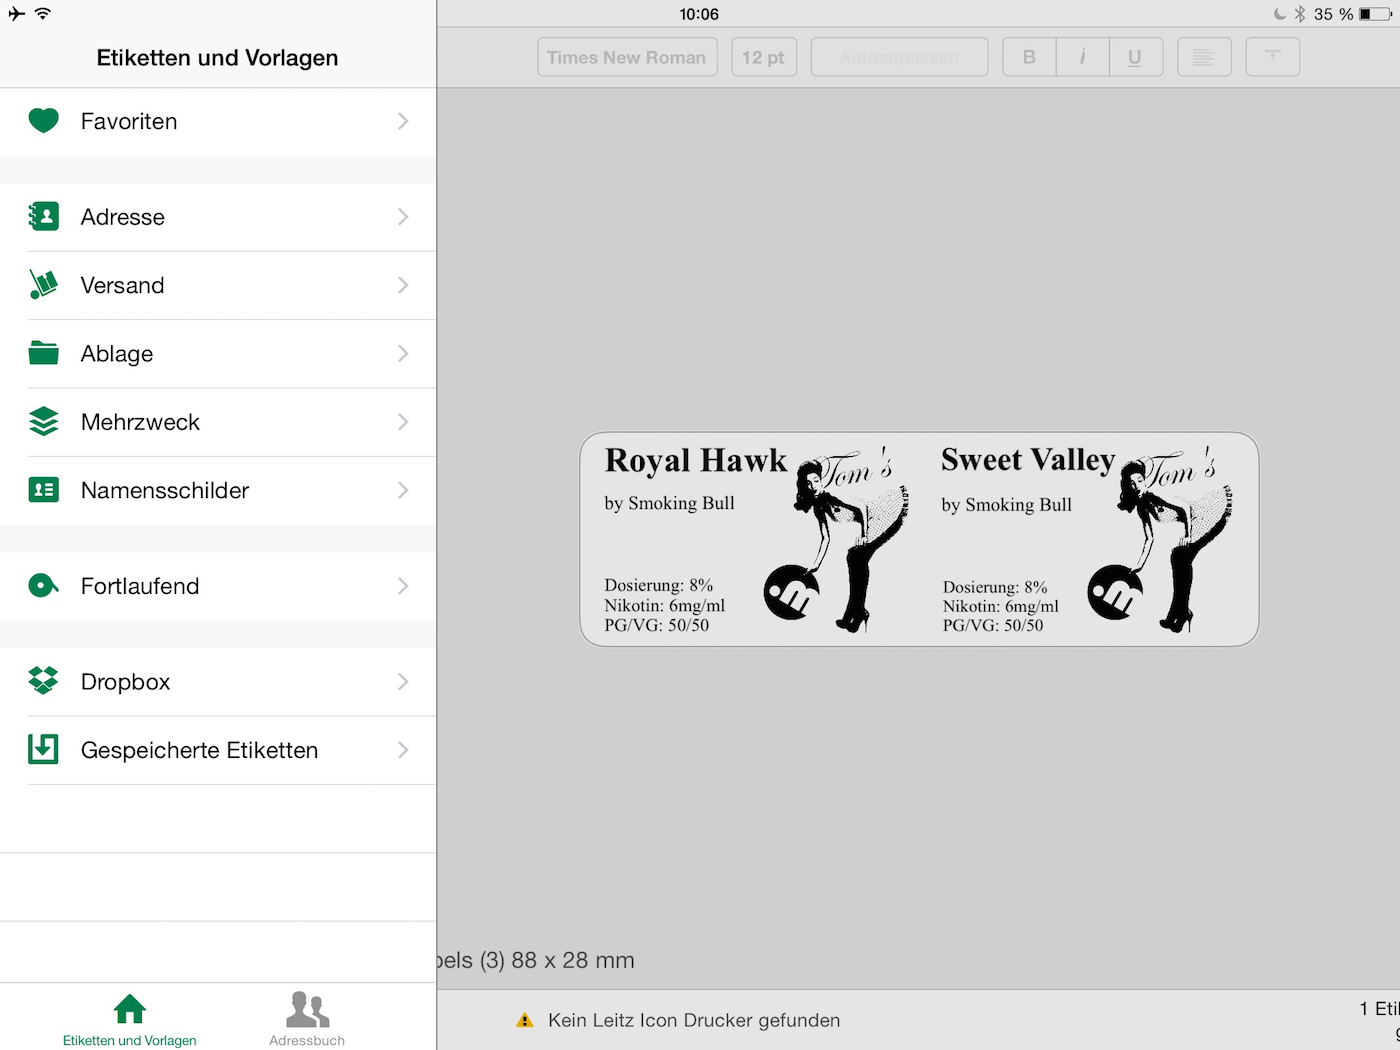The image size is (1400, 1050).
Task: Tap the Kein Leitz Icon Drucker gefunden message
Action: [694, 1020]
